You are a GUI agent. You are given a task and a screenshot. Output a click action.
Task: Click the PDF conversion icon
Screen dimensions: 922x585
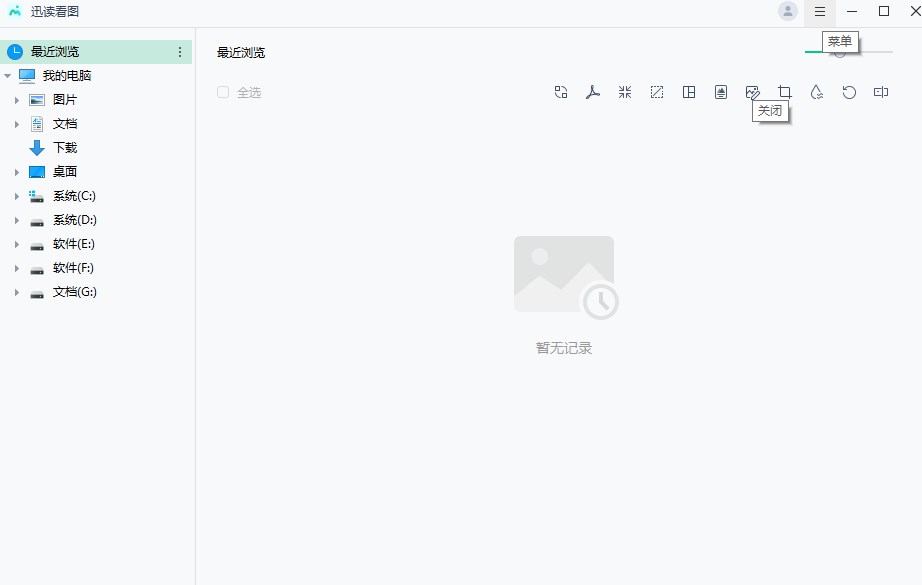pyautogui.click(x=593, y=92)
